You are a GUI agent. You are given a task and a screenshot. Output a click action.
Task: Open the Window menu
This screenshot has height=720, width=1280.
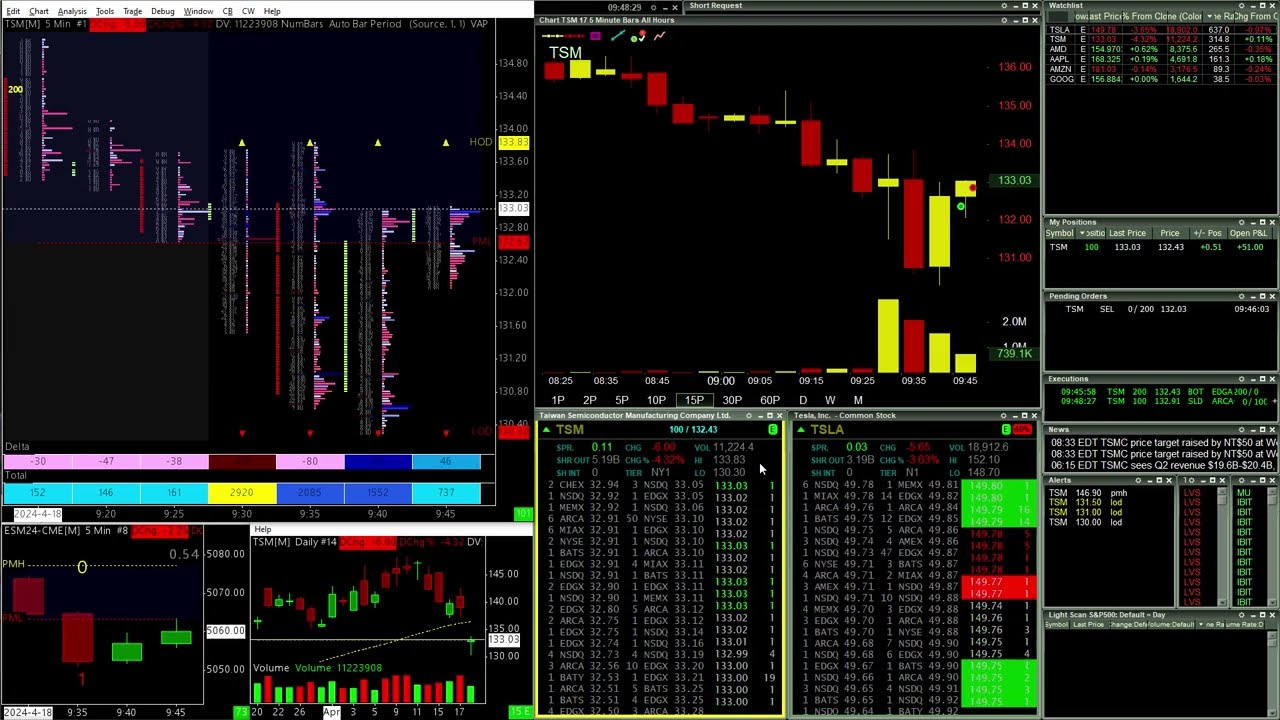click(198, 11)
